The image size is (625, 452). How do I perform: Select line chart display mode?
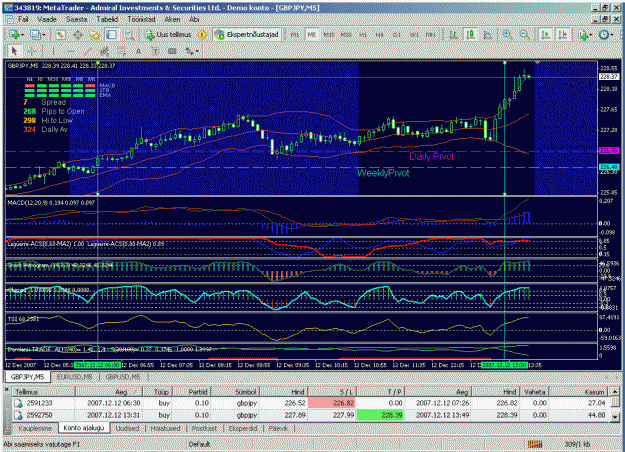tap(487, 35)
